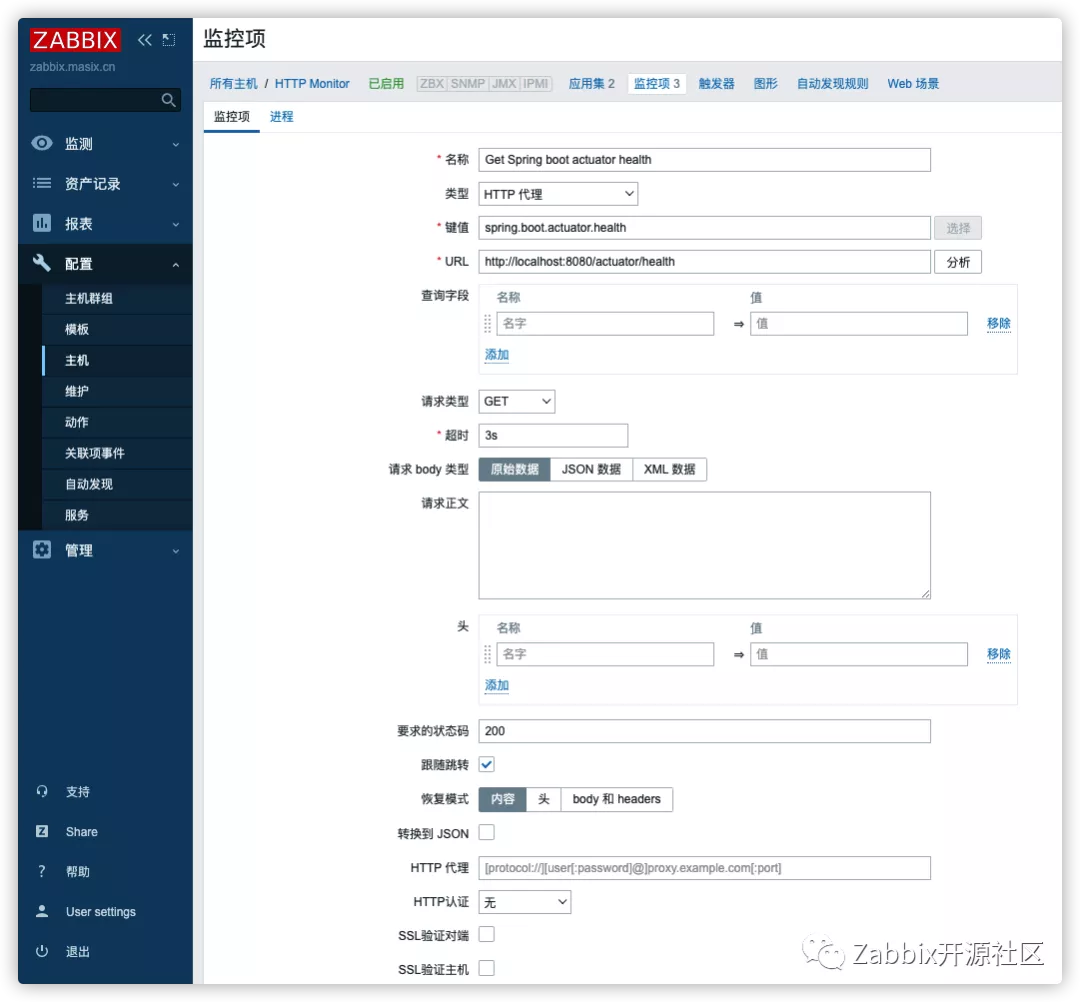1080x1002 pixels.
Task: Open the 报表 reports chart icon
Action: (41, 223)
